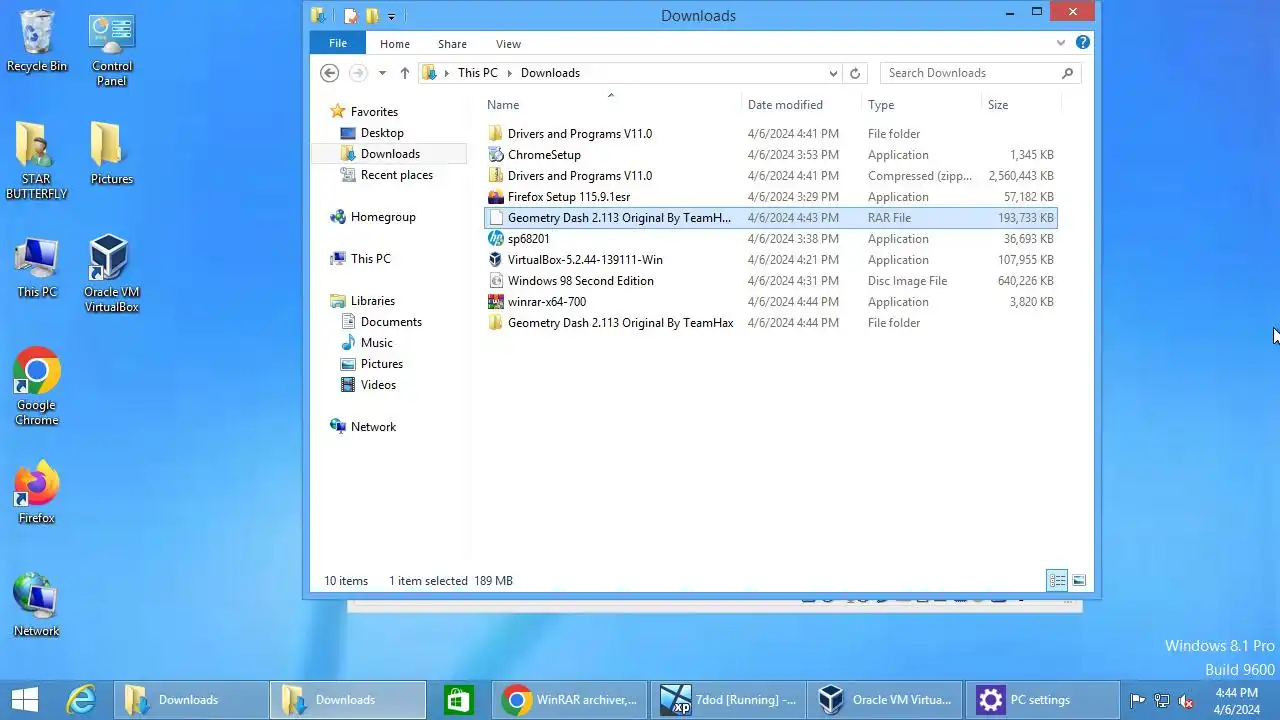
Task: Open Customize Quick Access Toolbar dropdown
Action: coord(391,16)
